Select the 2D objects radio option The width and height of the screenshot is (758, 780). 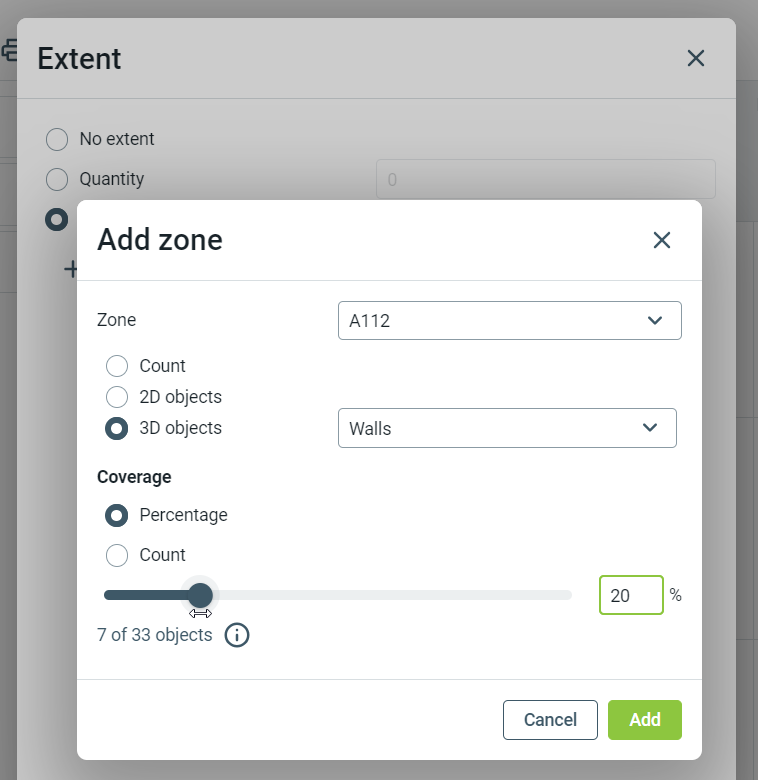[117, 397]
